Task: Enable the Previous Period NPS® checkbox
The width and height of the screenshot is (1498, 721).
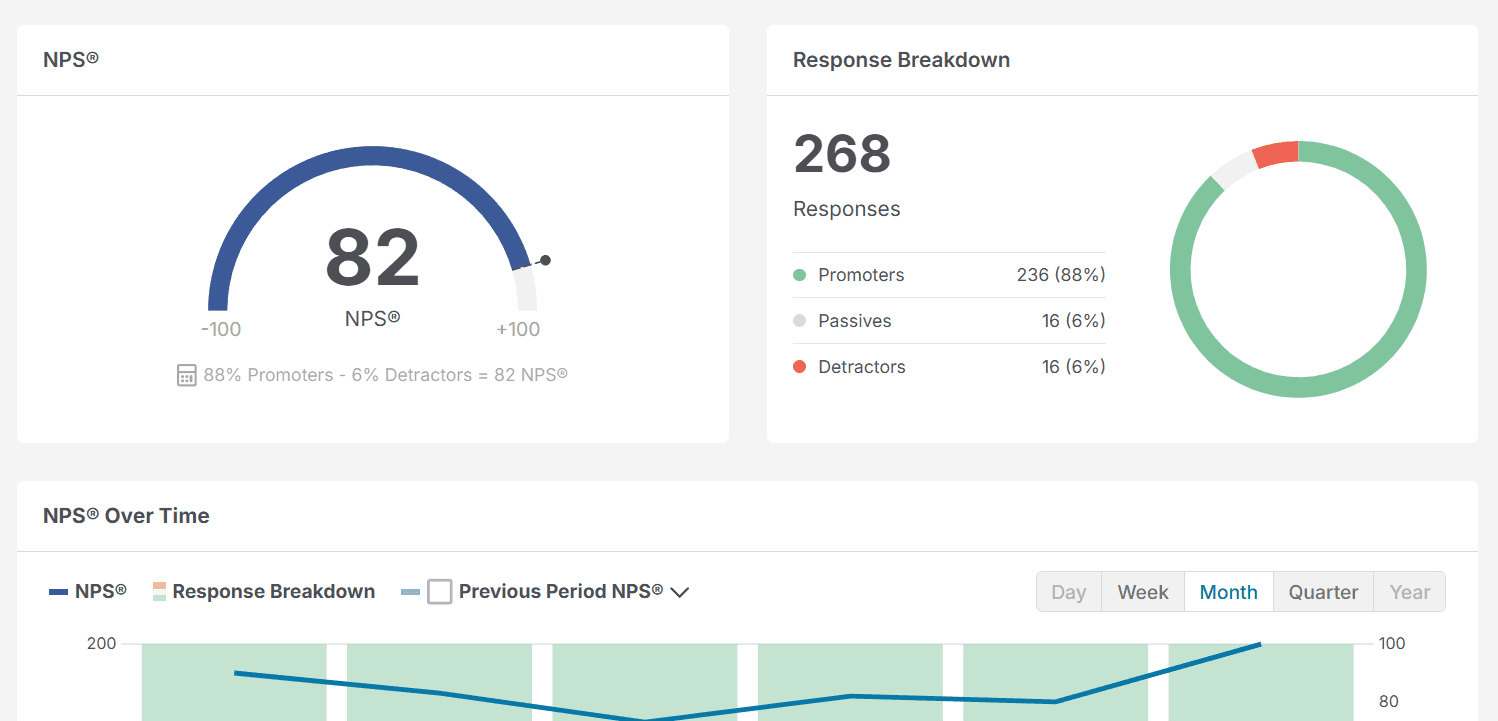Action: coord(440,592)
